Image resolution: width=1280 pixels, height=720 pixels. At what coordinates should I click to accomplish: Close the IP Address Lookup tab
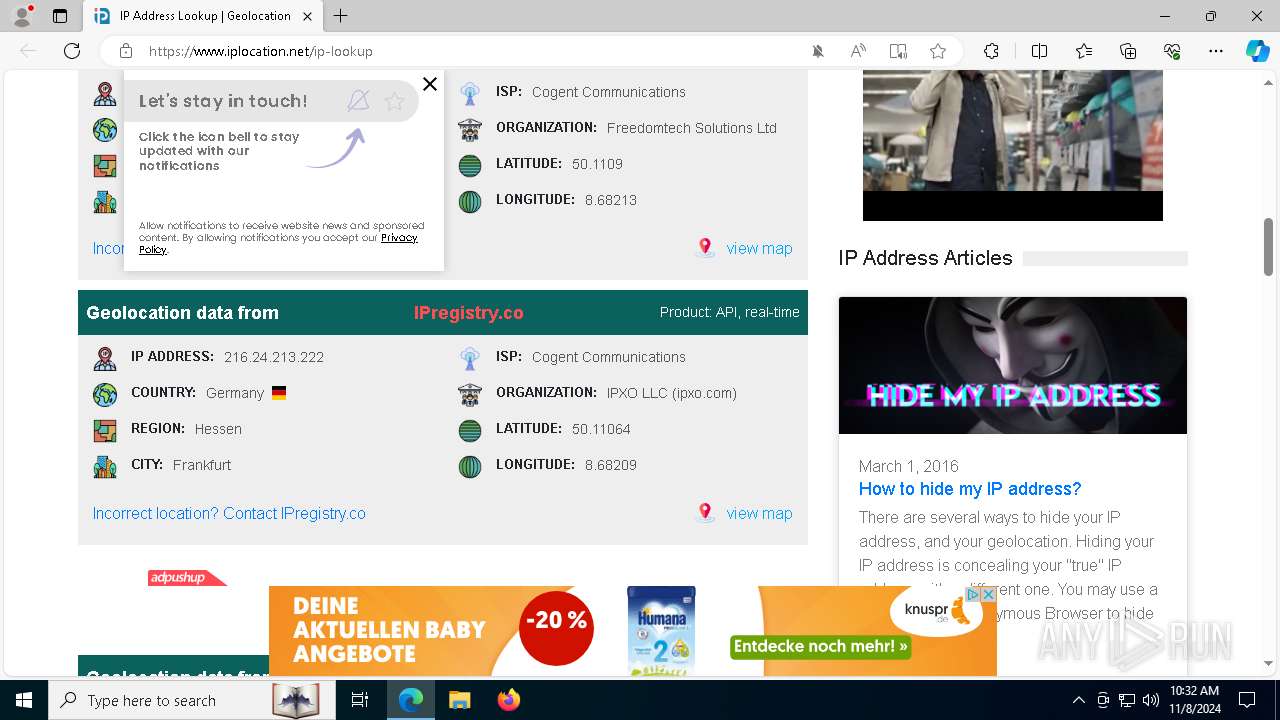308,16
